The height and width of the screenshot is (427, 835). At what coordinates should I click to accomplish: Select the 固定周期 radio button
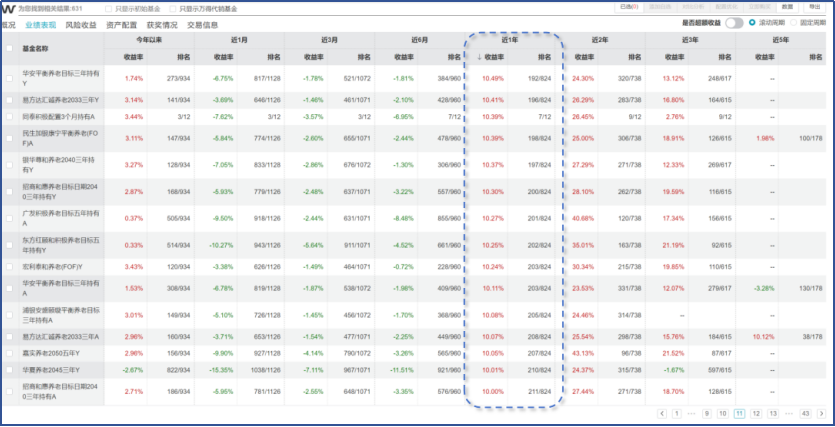coord(793,23)
